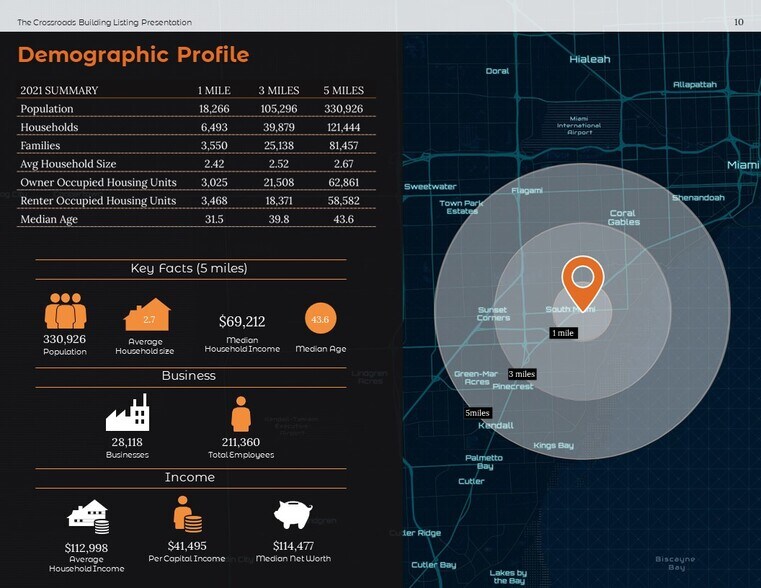Click the Coral Gables map label

click(623, 217)
